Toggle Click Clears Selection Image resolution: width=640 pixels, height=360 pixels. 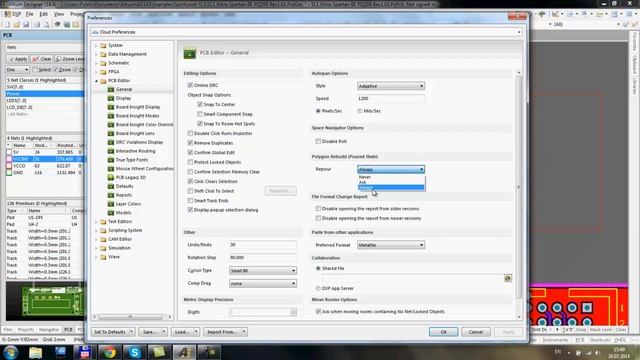click(190, 181)
